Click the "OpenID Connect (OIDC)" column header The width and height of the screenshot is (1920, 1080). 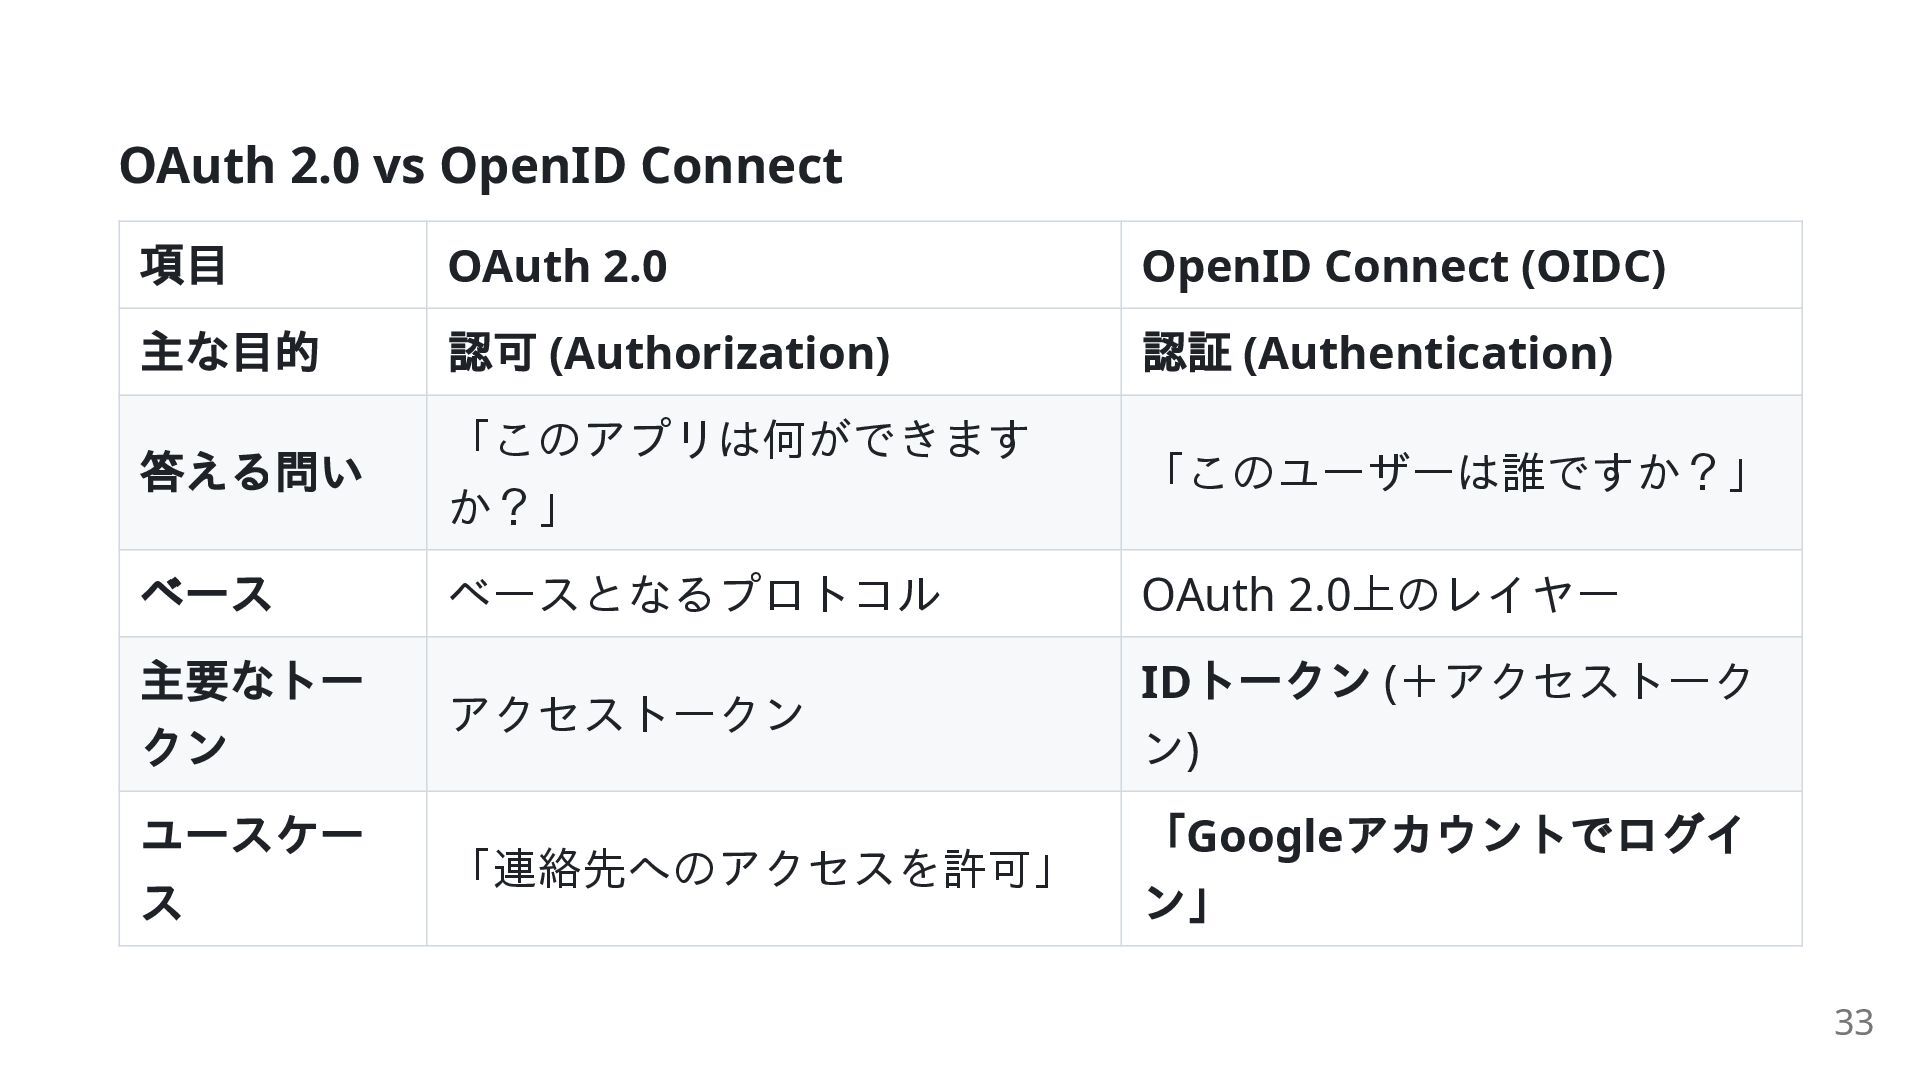coord(1403,266)
